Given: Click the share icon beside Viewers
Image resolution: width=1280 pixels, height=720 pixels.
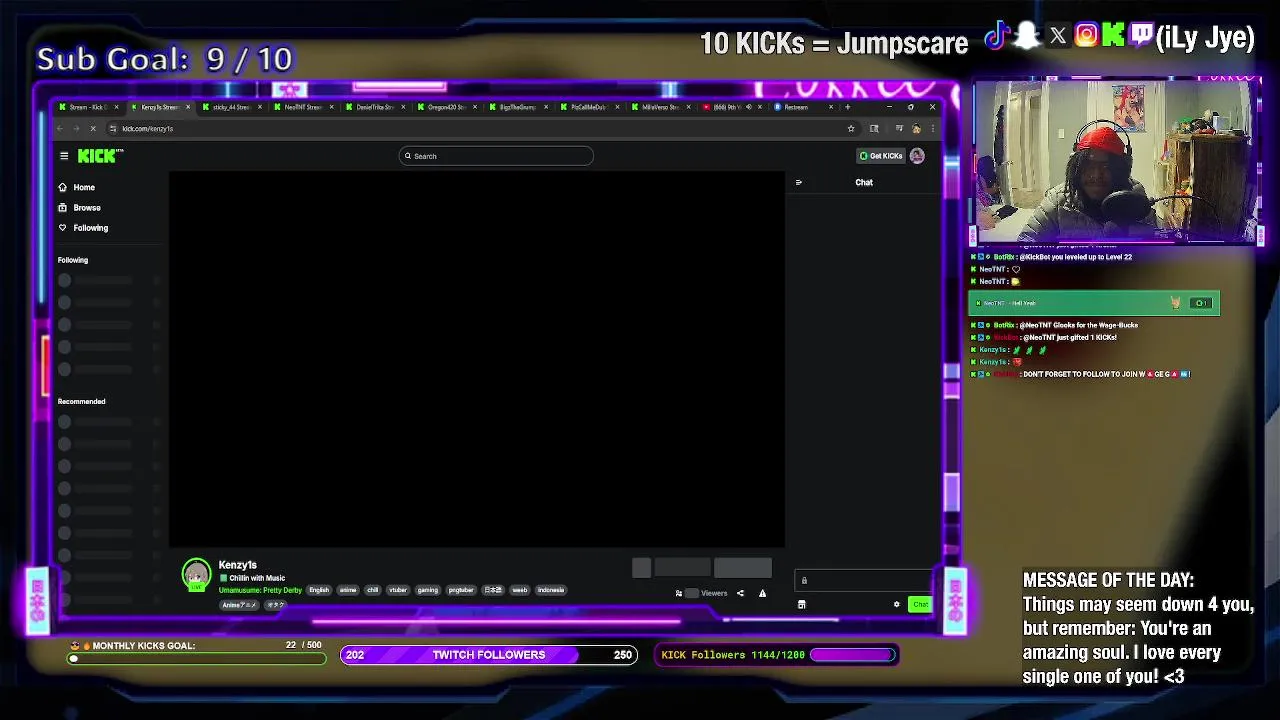Looking at the screenshot, I should coord(740,593).
